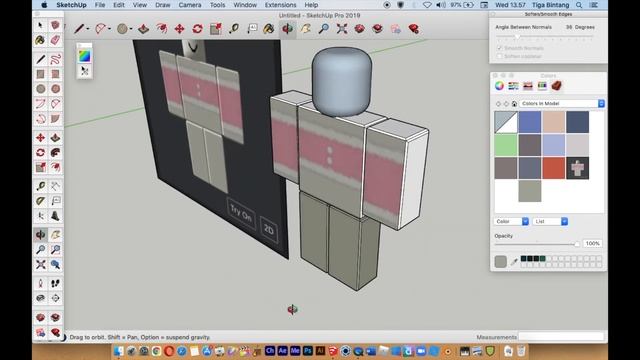Click the Pan hand in top toolbar
Viewport: 640px width, 360px height.
pos(306,29)
